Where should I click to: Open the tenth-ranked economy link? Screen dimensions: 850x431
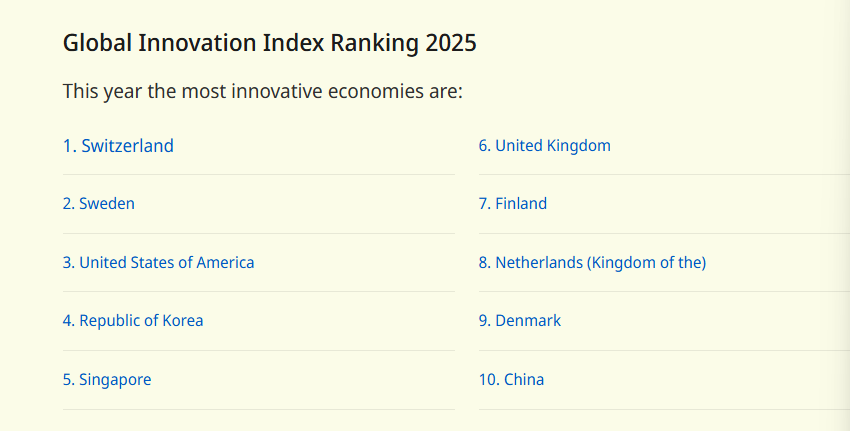coord(511,380)
